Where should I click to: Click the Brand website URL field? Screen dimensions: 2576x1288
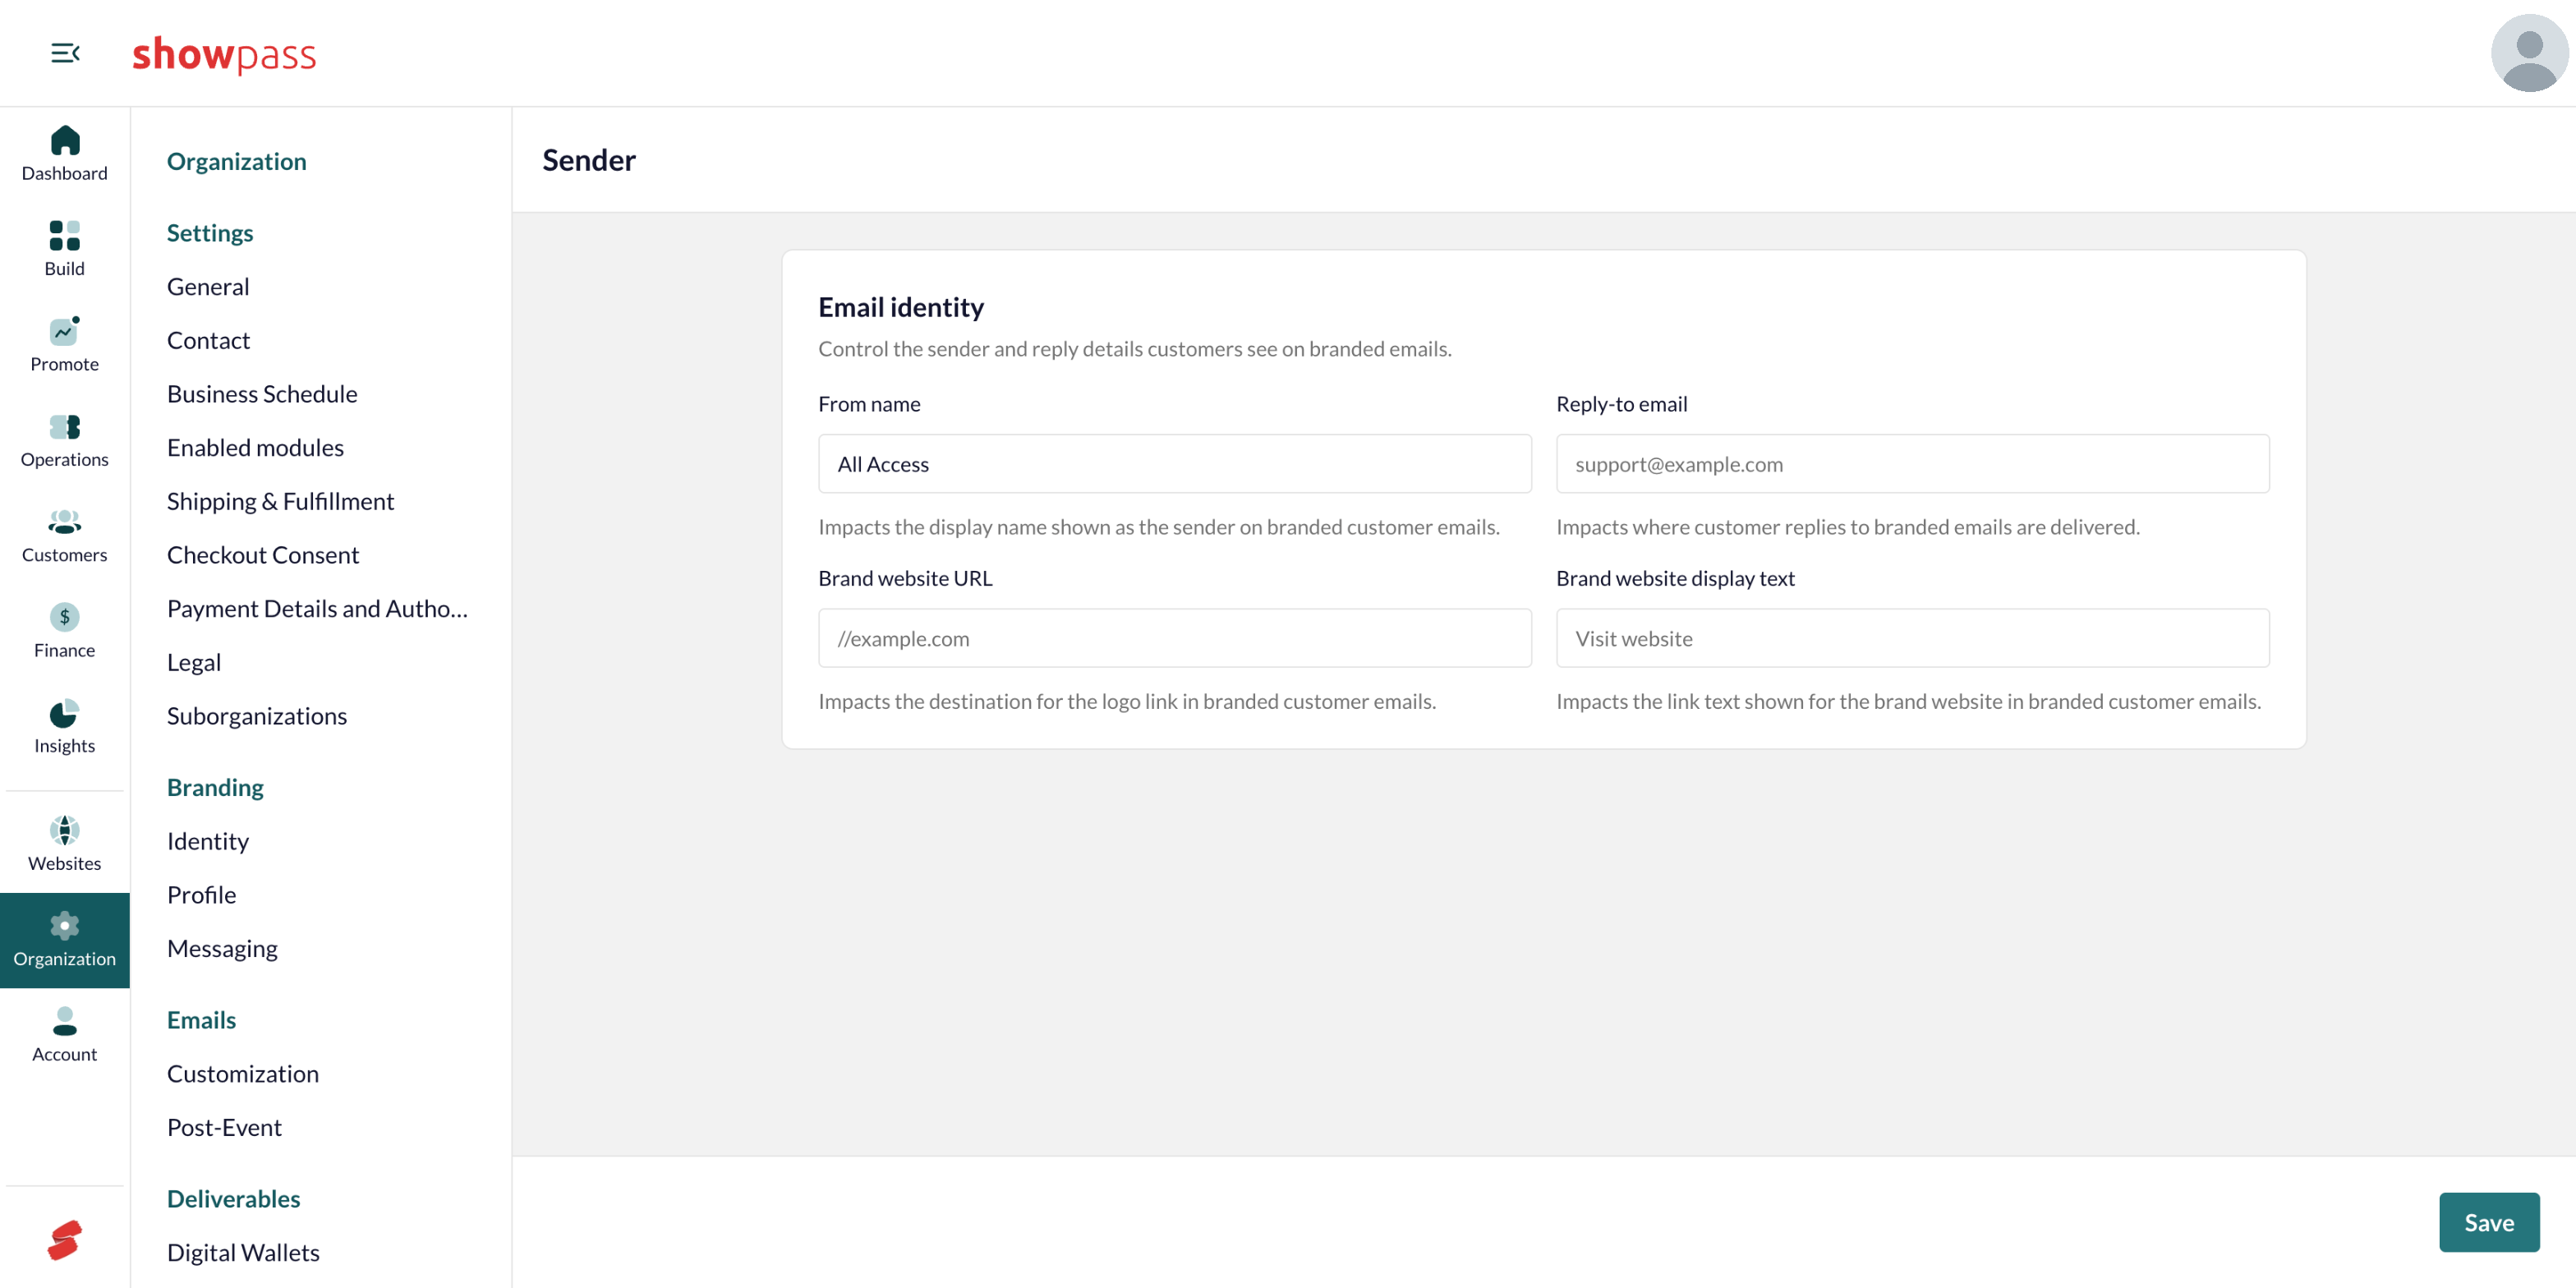pos(1174,638)
